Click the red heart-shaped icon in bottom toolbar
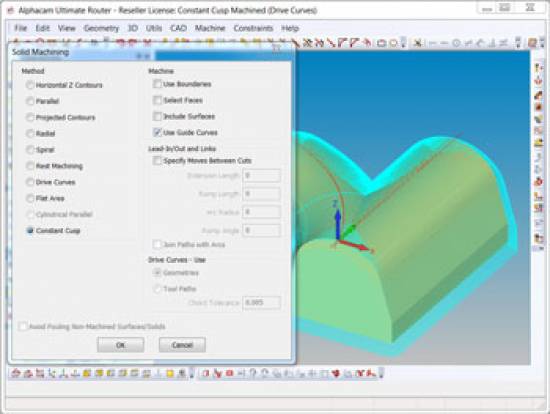Image resolution: width=550 pixels, height=414 pixels. [x=336, y=373]
